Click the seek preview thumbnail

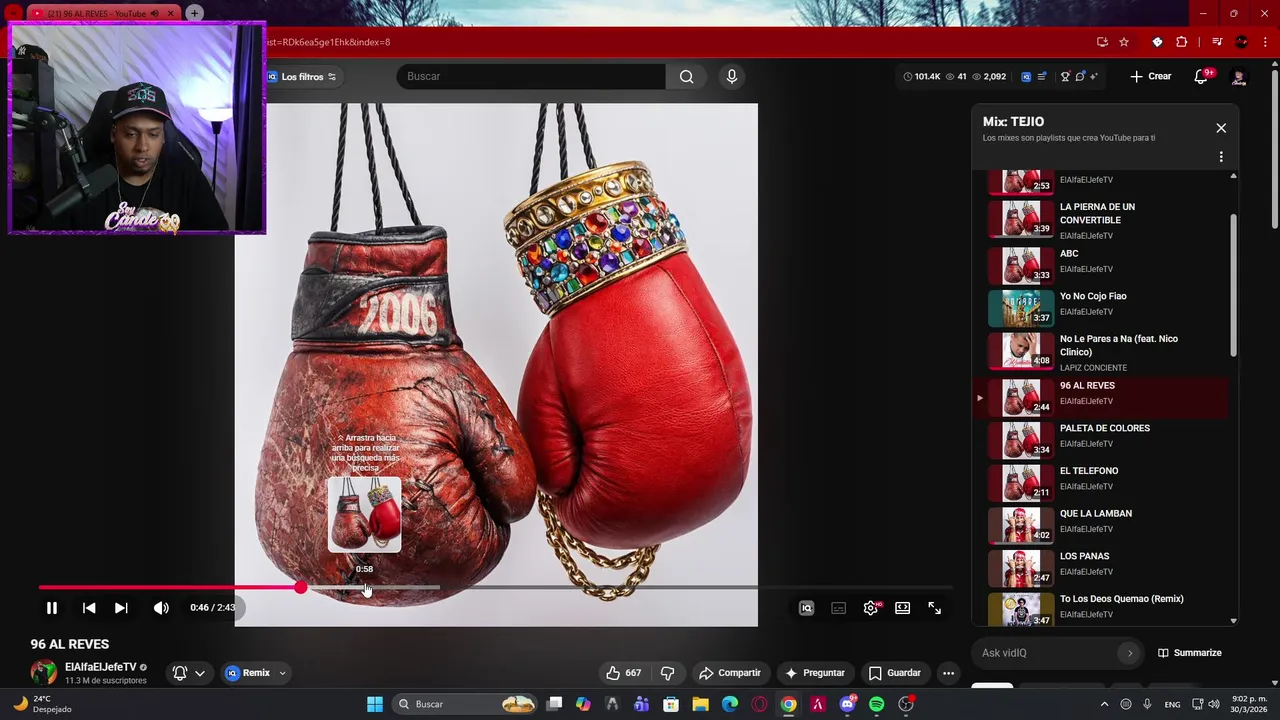click(364, 515)
